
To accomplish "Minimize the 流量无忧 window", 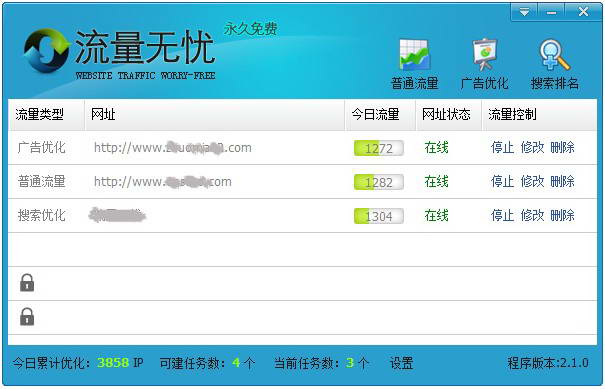I will [x=551, y=12].
